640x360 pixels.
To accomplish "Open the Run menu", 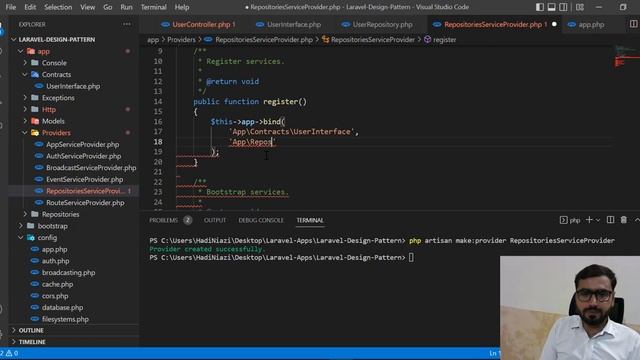I will point(126,7).
